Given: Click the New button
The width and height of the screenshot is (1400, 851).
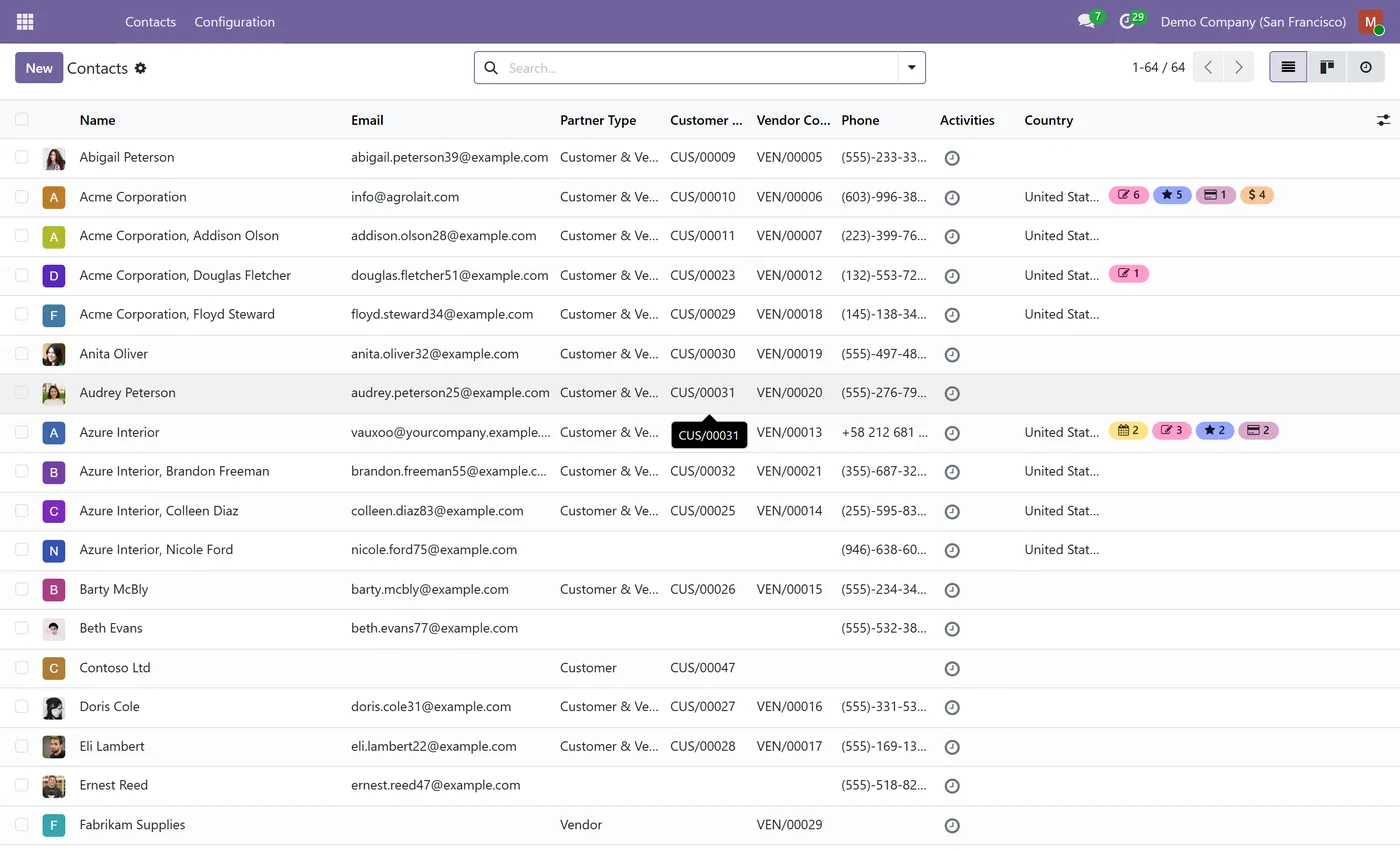Looking at the screenshot, I should click(39, 68).
